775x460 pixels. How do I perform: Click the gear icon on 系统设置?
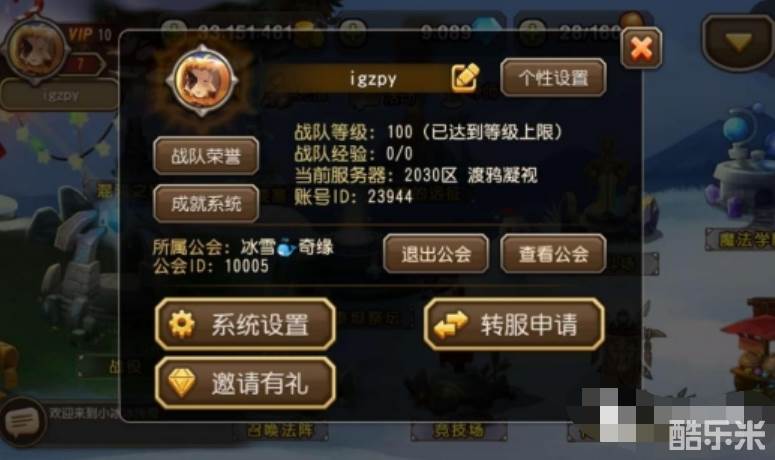(x=182, y=325)
